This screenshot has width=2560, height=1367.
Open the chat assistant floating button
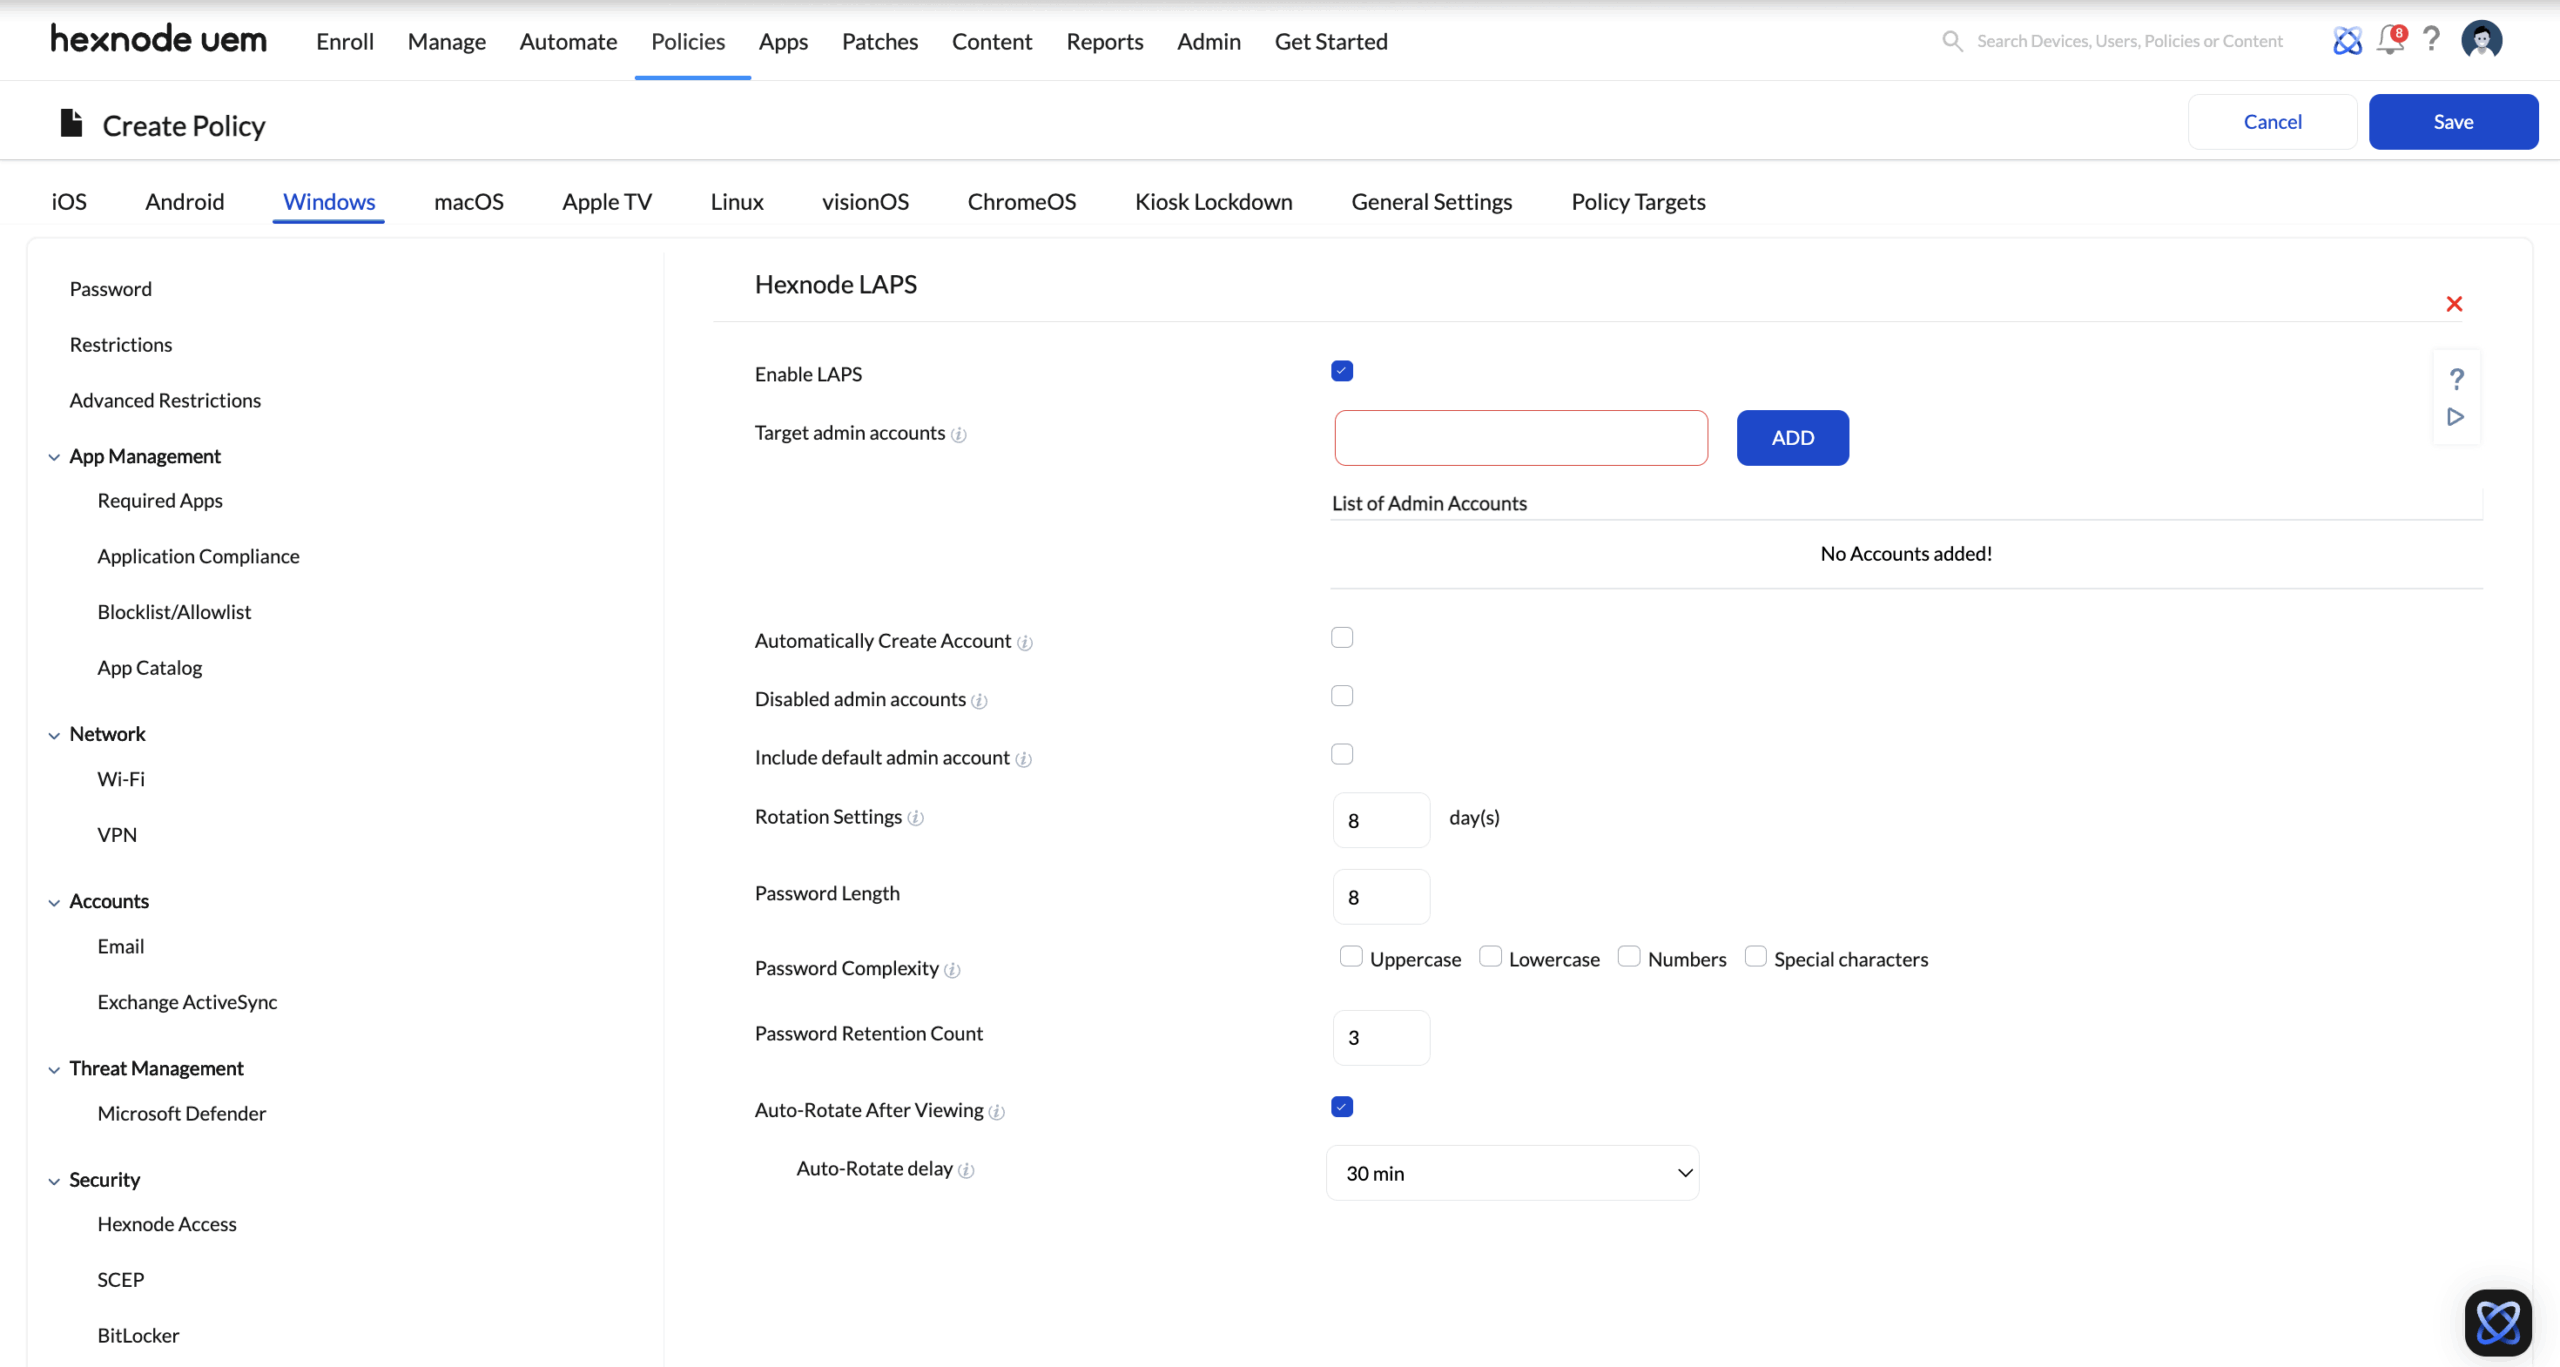(2497, 1322)
